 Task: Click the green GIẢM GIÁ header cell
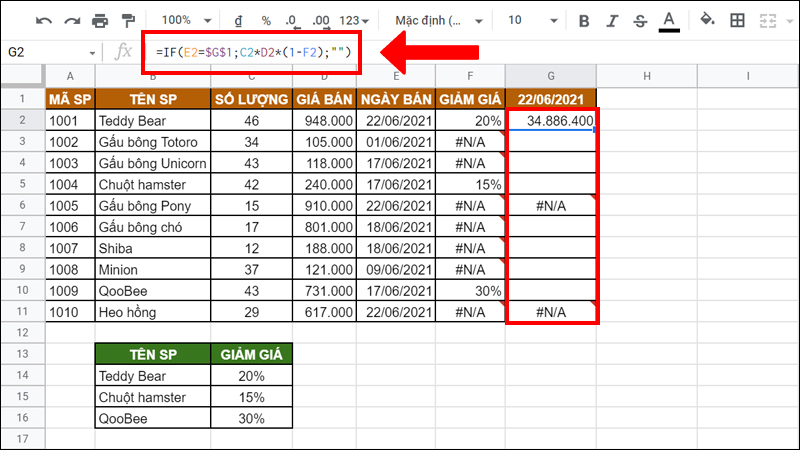(x=252, y=354)
